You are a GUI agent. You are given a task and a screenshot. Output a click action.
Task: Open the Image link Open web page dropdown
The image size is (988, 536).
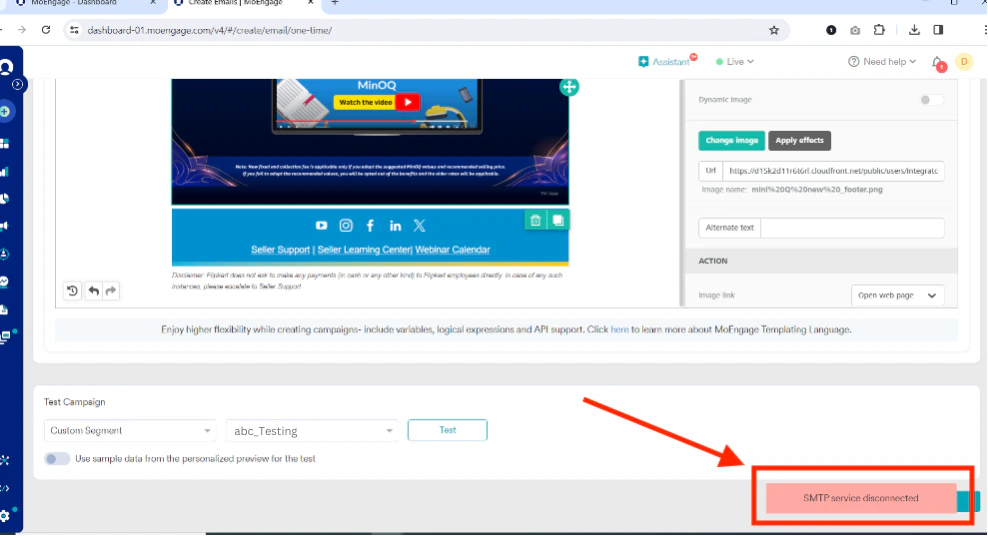tap(897, 295)
